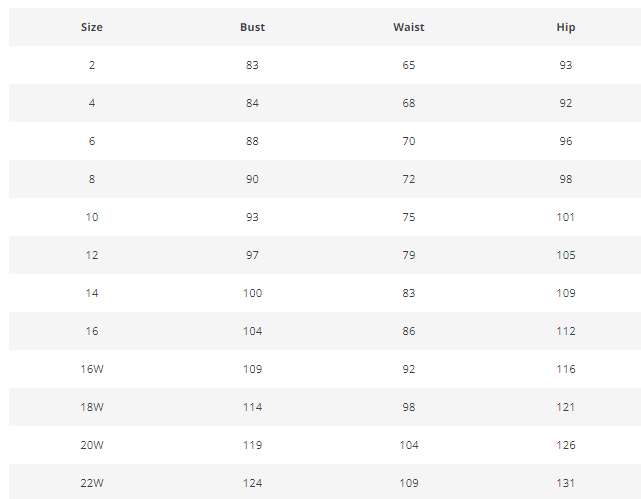This screenshot has width=641, height=499.
Task: Select the size 2 row label
Action: [x=92, y=65]
